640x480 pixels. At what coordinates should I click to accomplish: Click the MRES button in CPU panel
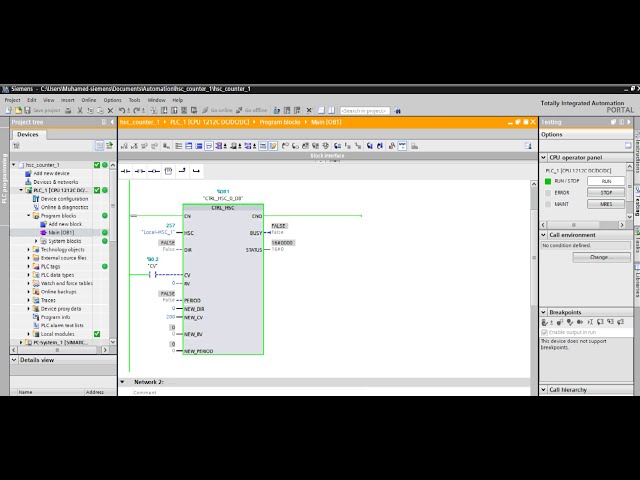(x=606, y=204)
